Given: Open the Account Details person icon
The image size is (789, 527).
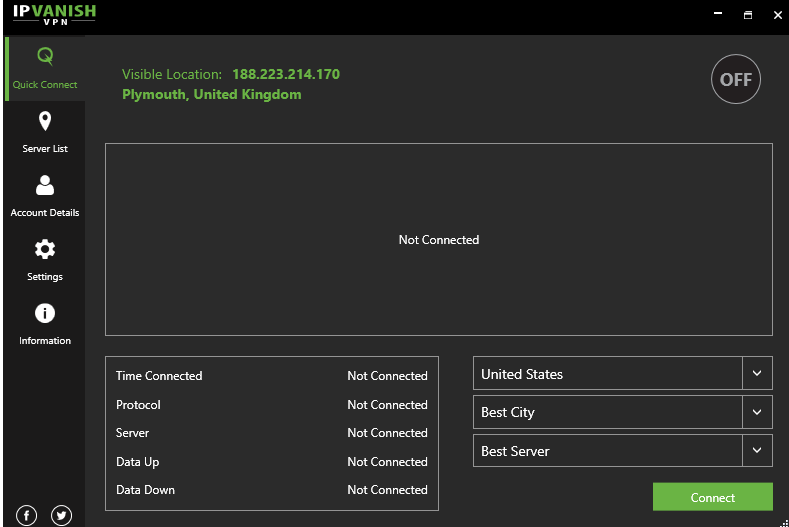Looking at the screenshot, I should click(45, 185).
